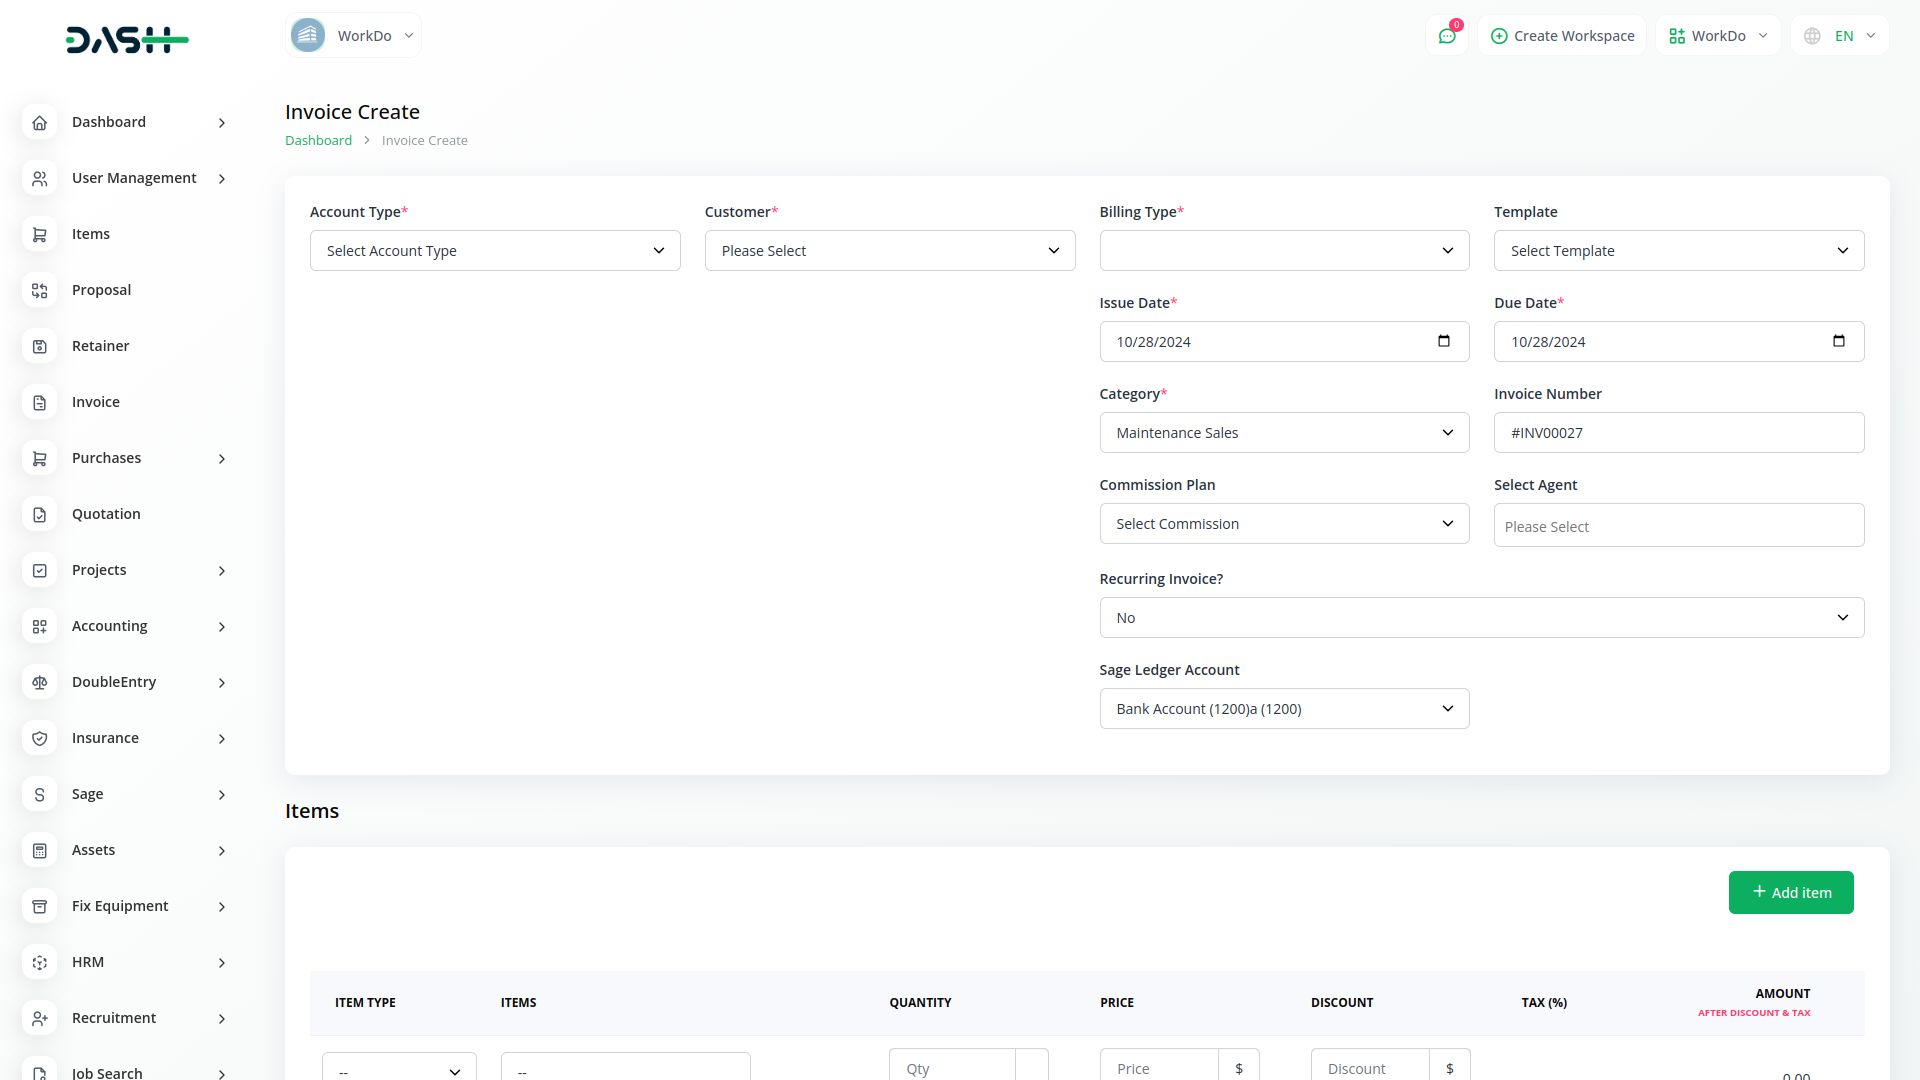Click the Invoice Number input field
This screenshot has width=1920, height=1080.
1678,433
